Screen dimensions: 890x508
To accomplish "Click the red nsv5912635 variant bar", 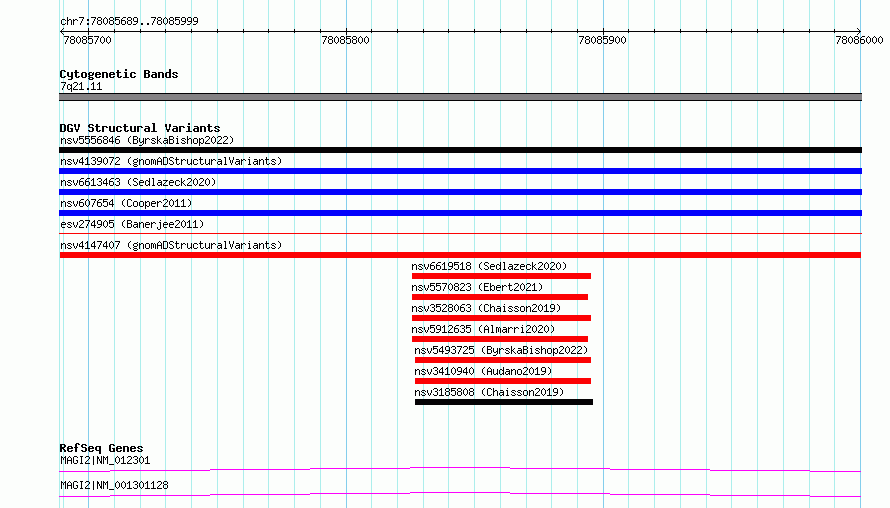I will pyautogui.click(x=500, y=339).
